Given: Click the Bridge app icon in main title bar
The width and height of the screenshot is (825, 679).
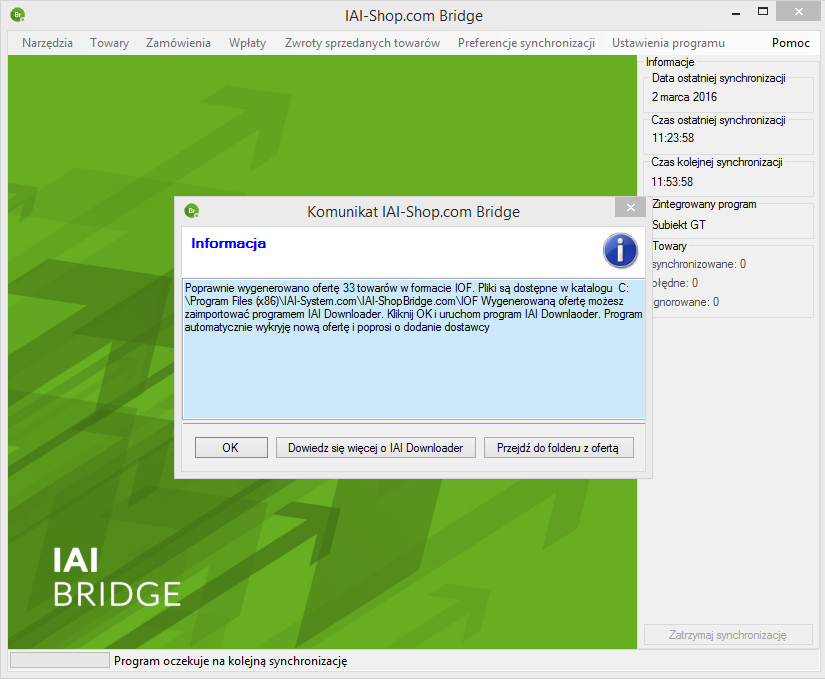Looking at the screenshot, I should (x=17, y=15).
